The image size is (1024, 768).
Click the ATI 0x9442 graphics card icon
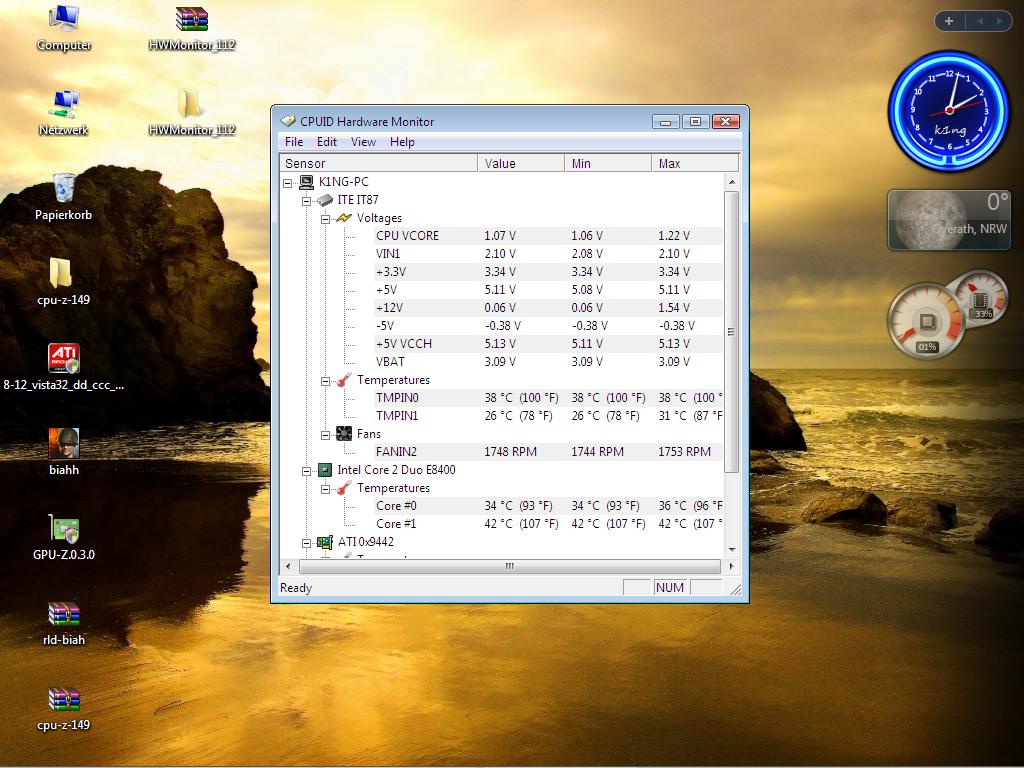tap(325, 542)
